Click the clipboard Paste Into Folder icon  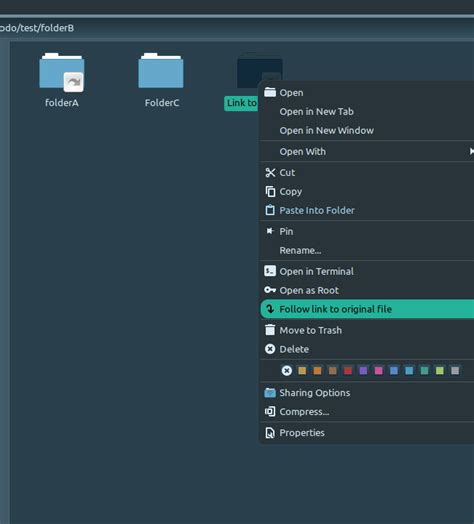(270, 210)
